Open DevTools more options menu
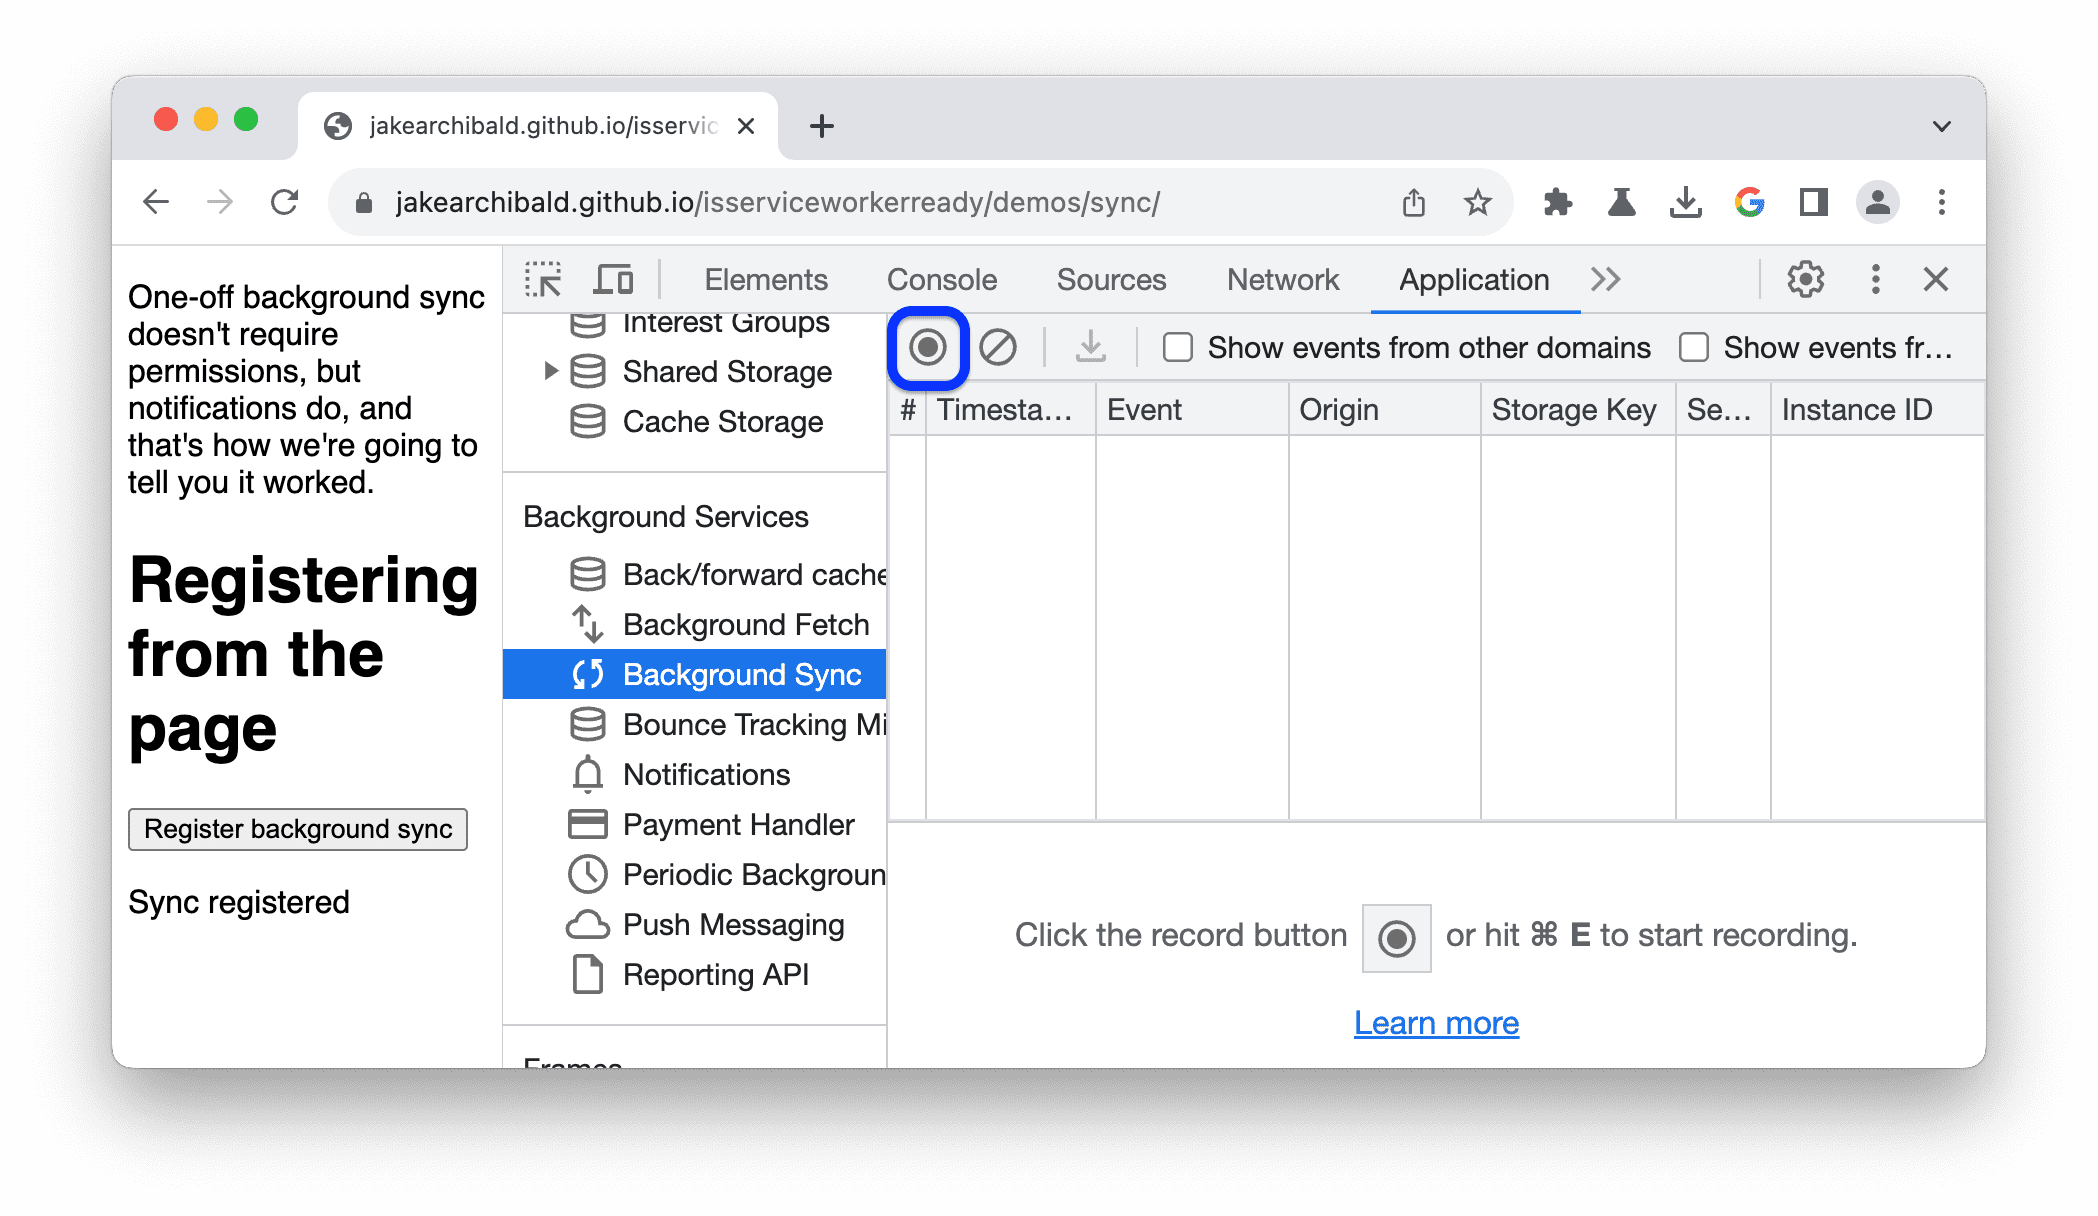Viewport: 2098px width, 1216px height. (1874, 278)
